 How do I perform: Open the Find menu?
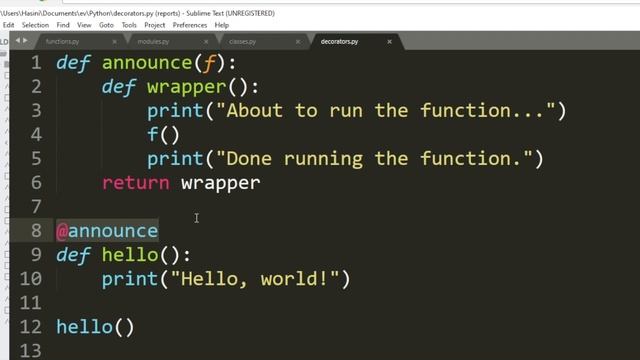[x=63, y=25]
